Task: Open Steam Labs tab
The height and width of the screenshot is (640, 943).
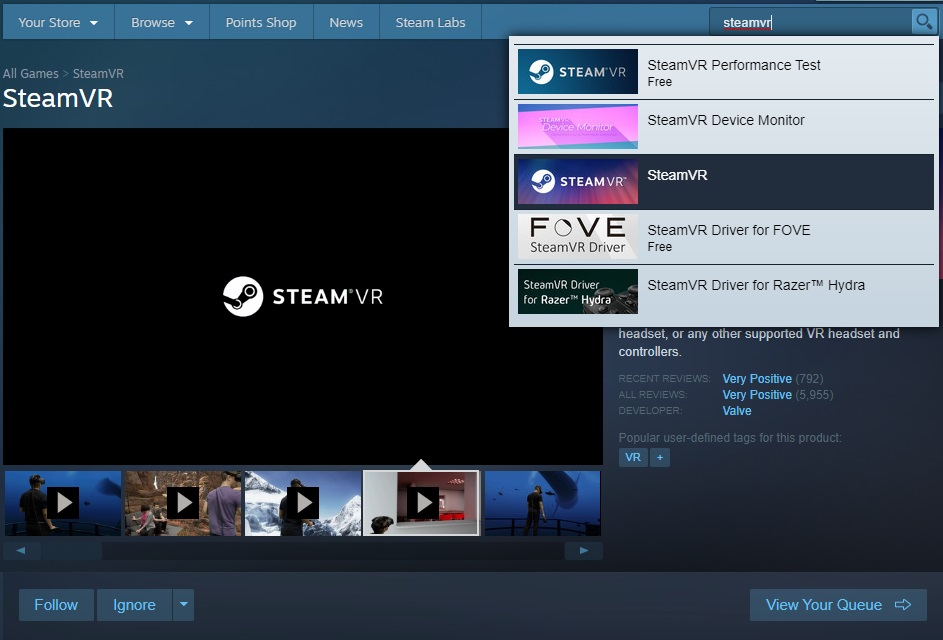Action: click(x=430, y=22)
